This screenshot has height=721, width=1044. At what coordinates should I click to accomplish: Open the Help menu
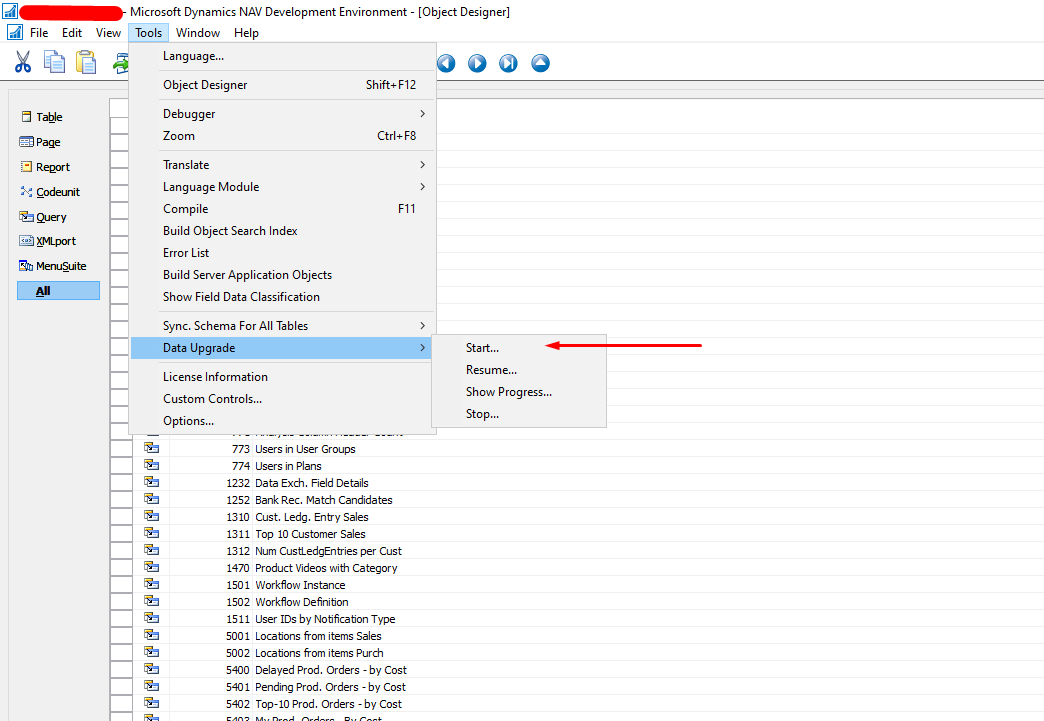coord(246,33)
